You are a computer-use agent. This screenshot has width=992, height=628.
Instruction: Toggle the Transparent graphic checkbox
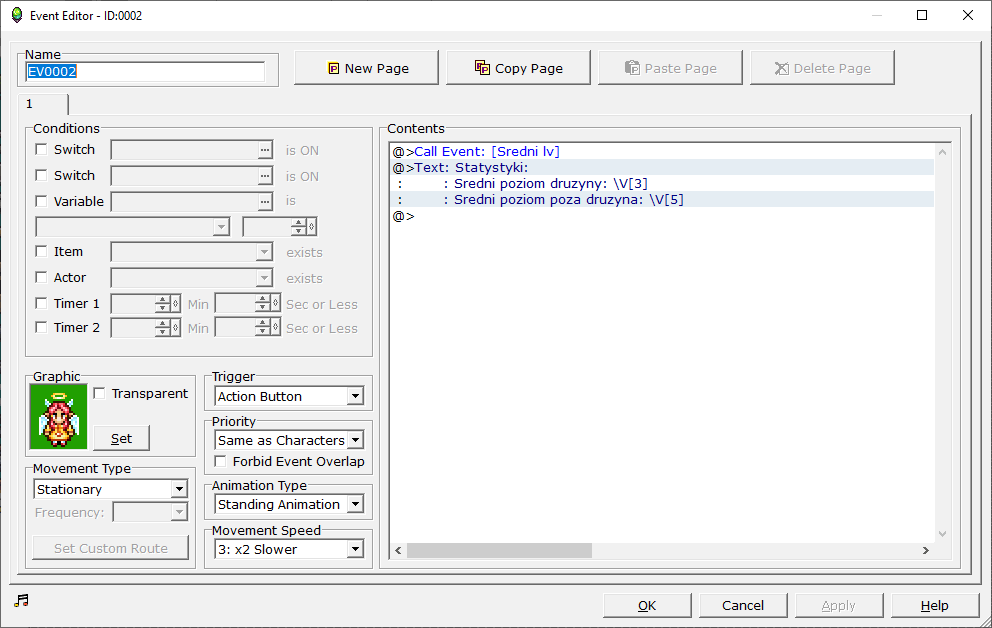(99, 393)
